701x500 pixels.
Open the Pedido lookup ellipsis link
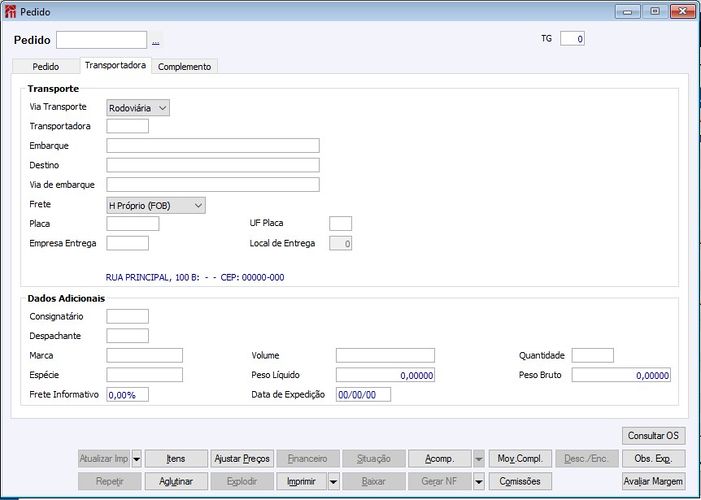pyautogui.click(x=156, y=42)
